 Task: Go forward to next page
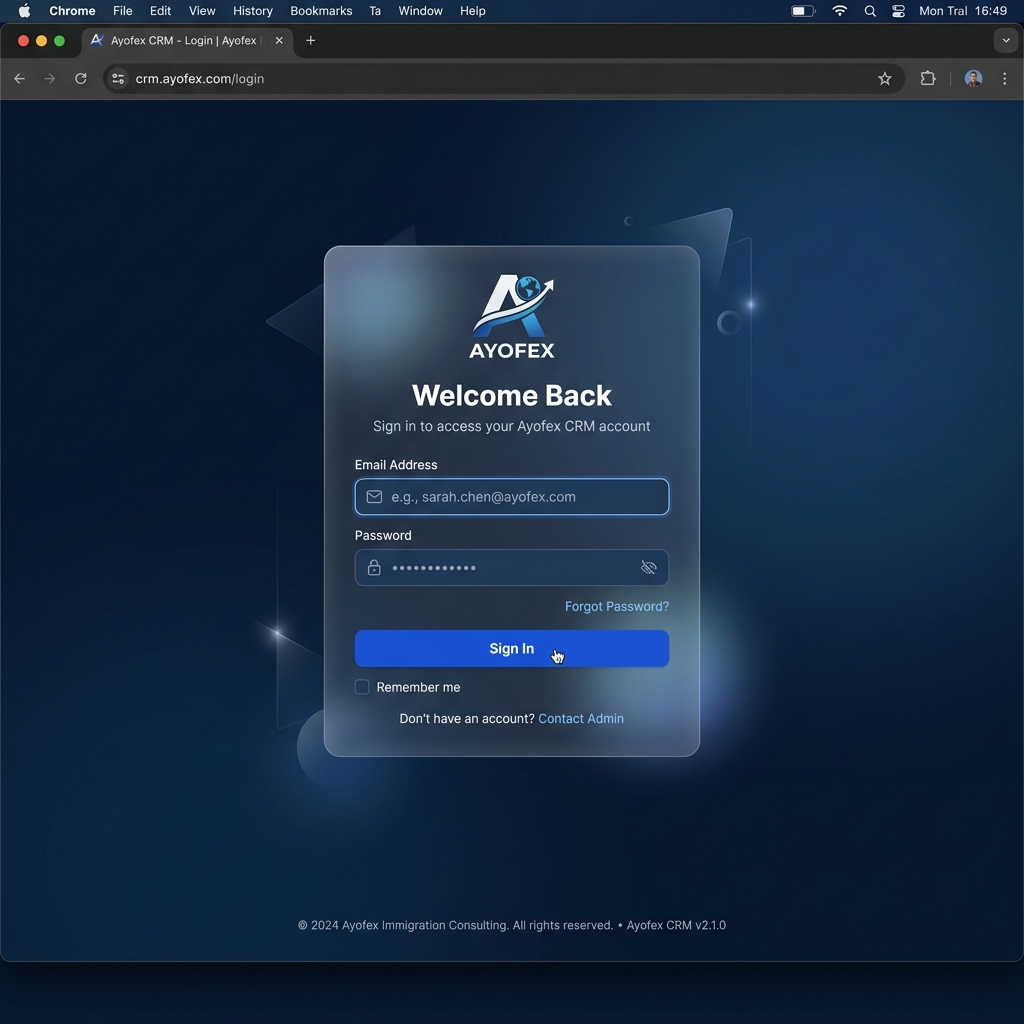click(50, 79)
